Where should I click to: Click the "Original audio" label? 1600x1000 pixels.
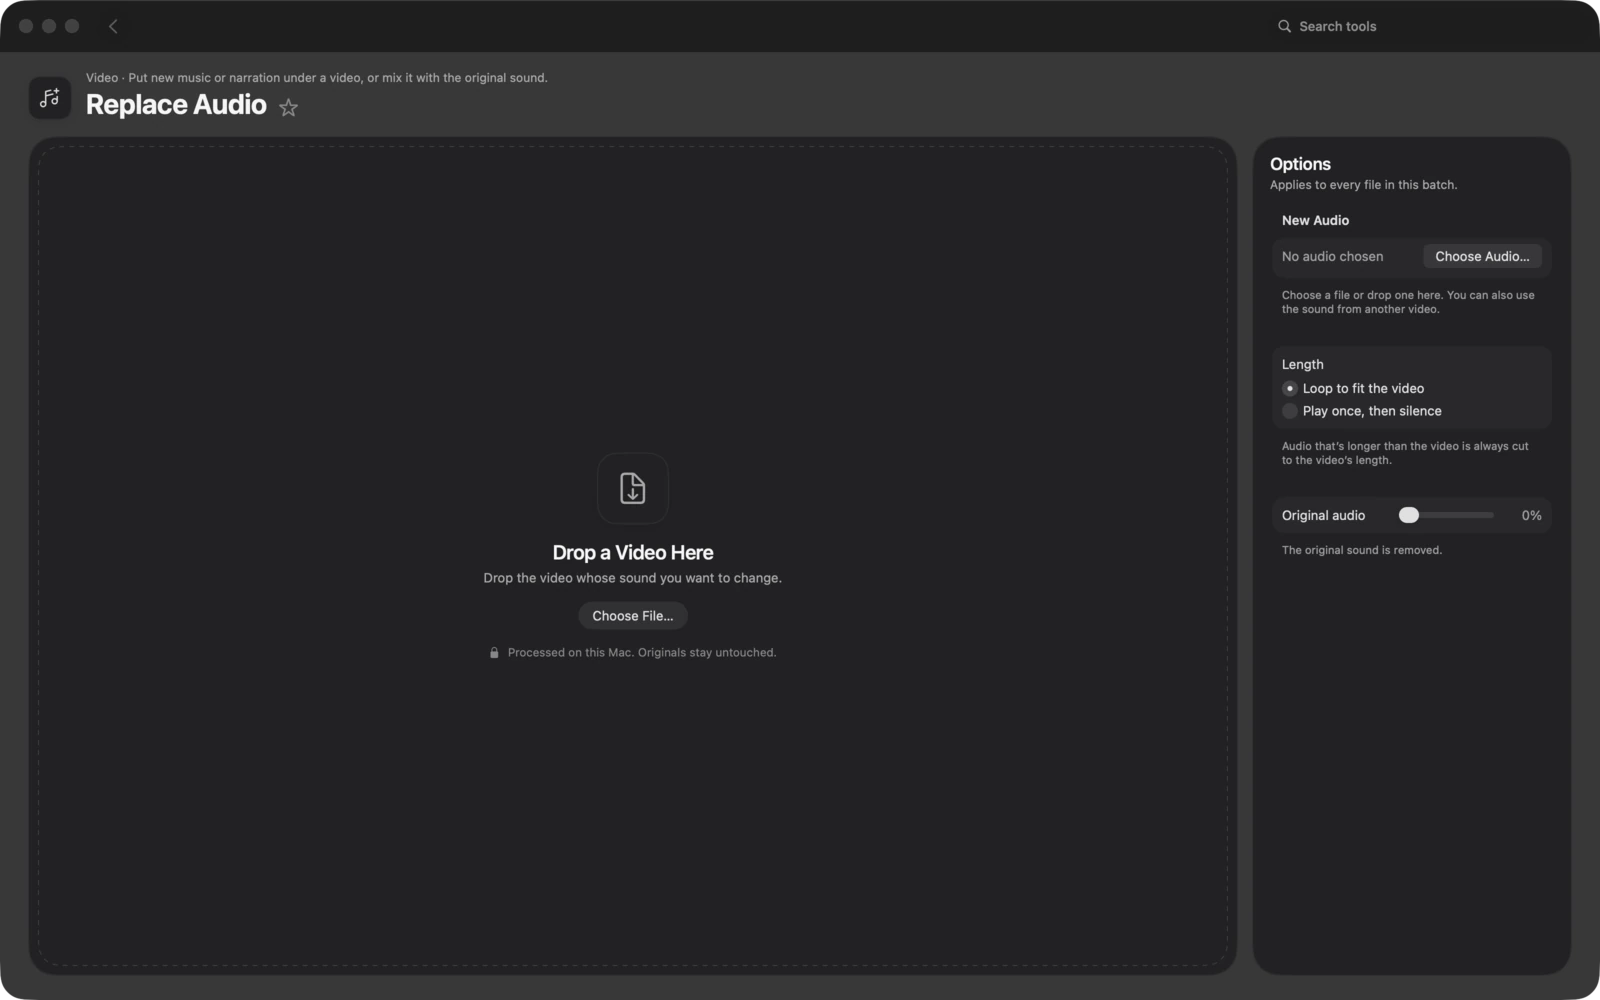tap(1323, 516)
